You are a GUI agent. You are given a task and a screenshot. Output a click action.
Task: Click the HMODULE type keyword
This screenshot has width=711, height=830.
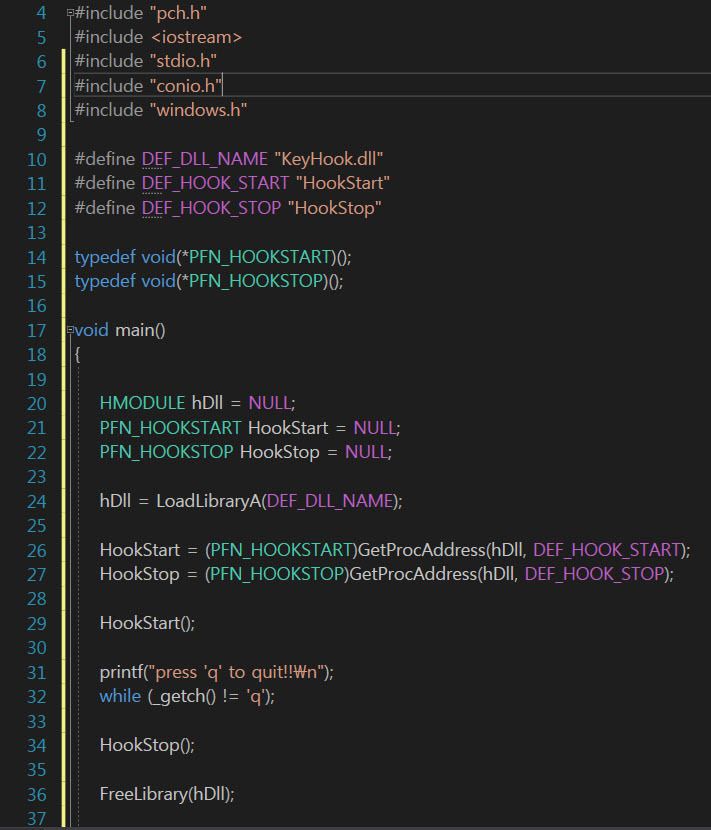click(142, 403)
